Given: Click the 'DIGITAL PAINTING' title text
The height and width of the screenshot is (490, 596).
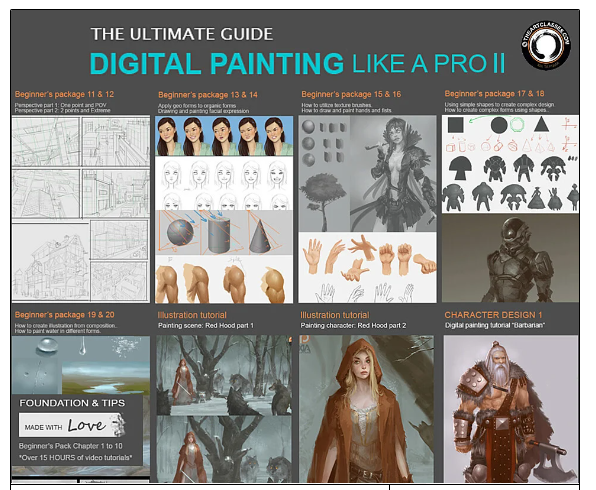Looking at the screenshot, I should [x=217, y=63].
